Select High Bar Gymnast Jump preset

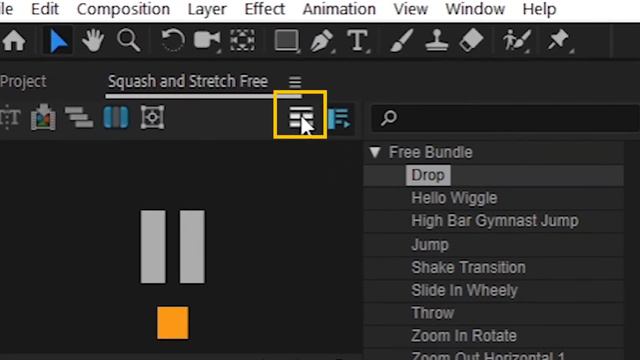(495, 221)
